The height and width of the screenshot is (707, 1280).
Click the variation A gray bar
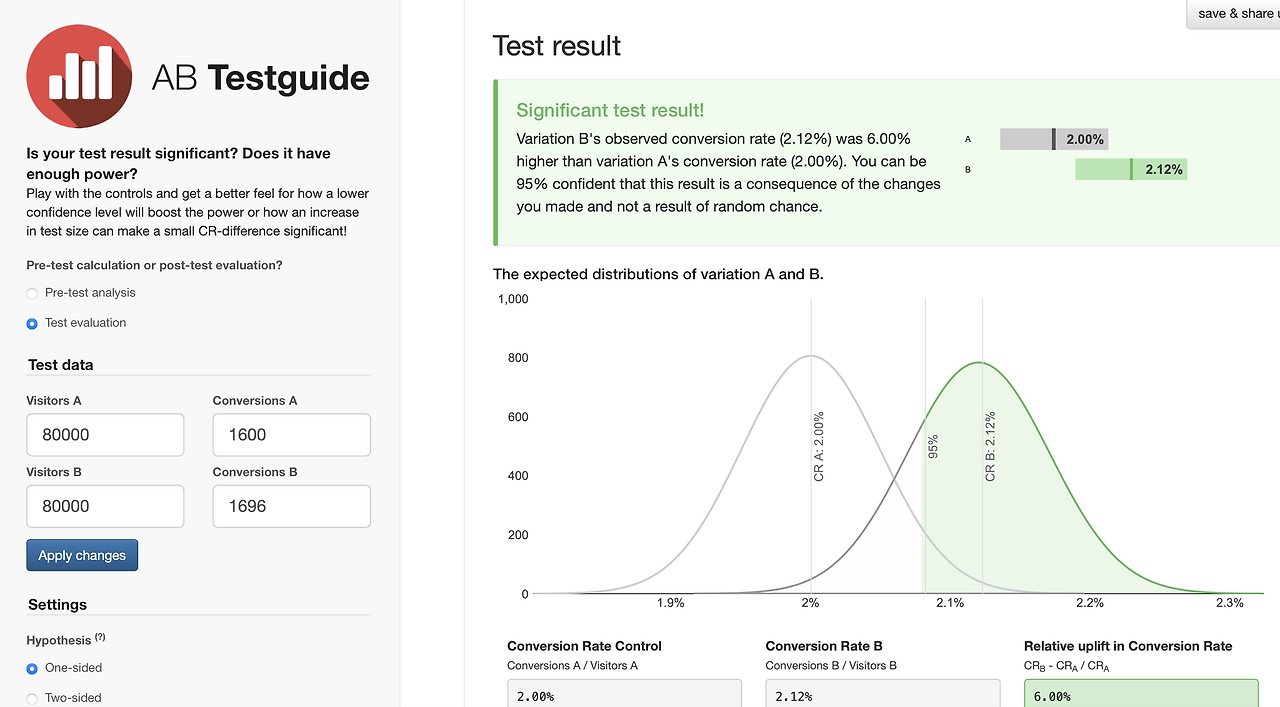point(1053,139)
